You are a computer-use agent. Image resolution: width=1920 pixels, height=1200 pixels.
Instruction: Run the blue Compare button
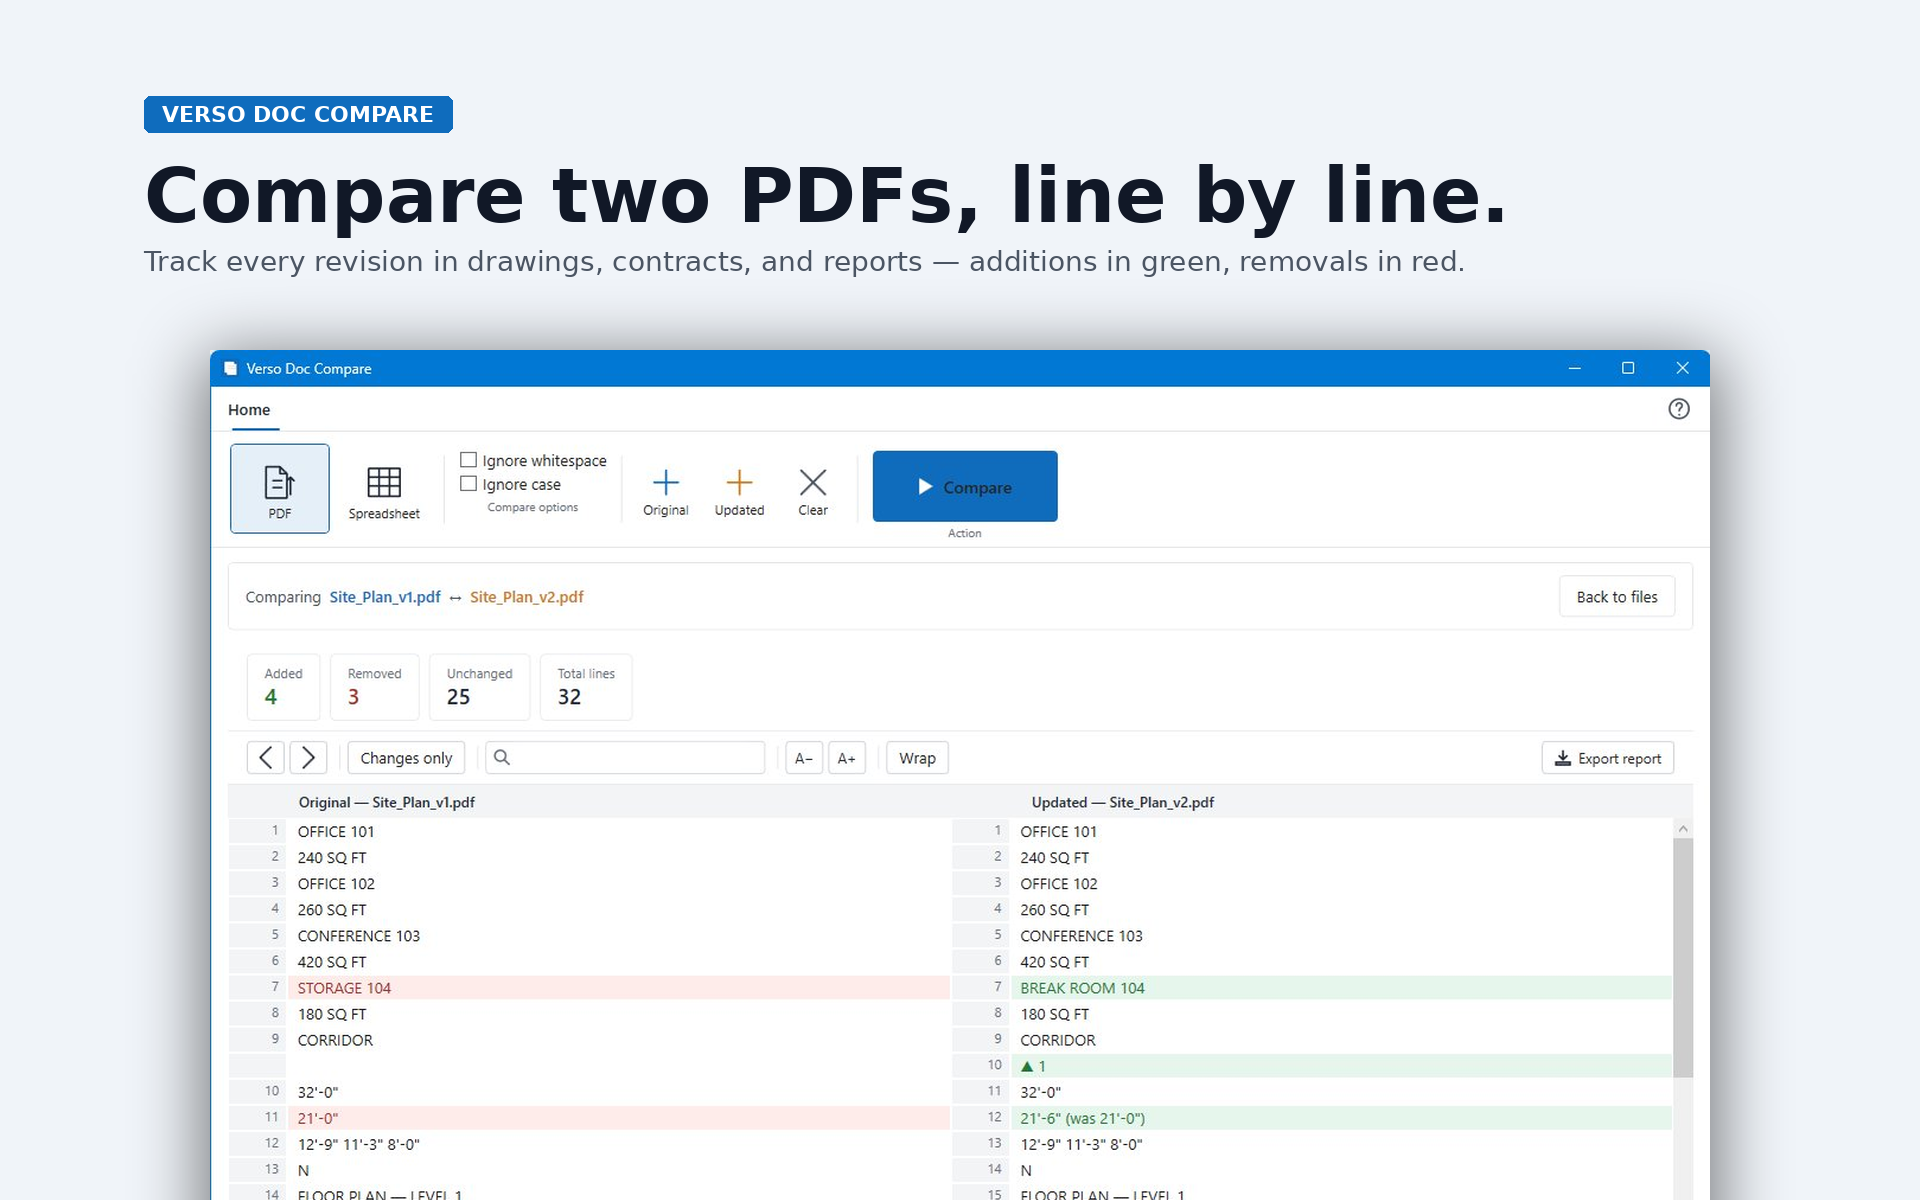[x=965, y=486]
